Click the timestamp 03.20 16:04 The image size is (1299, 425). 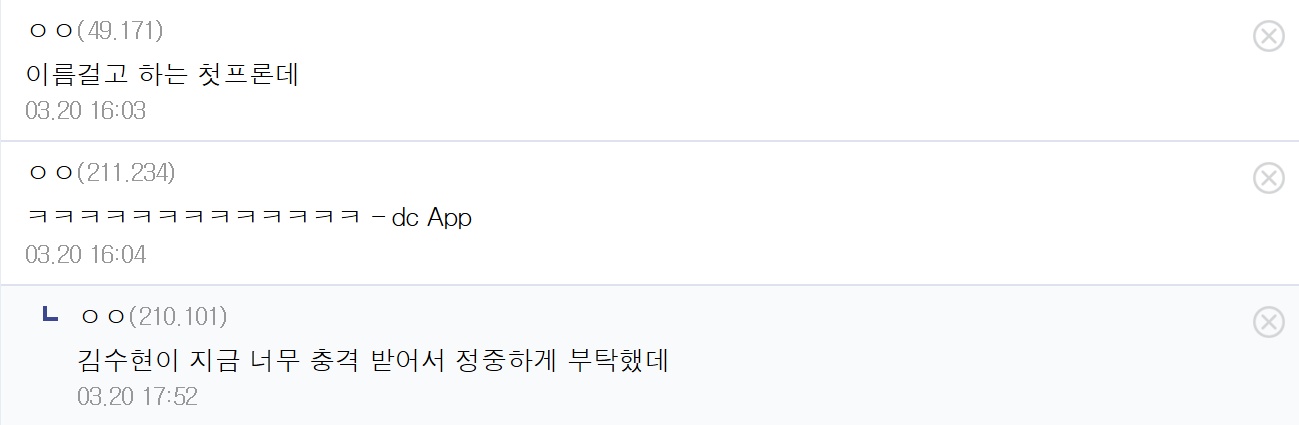click(x=86, y=255)
